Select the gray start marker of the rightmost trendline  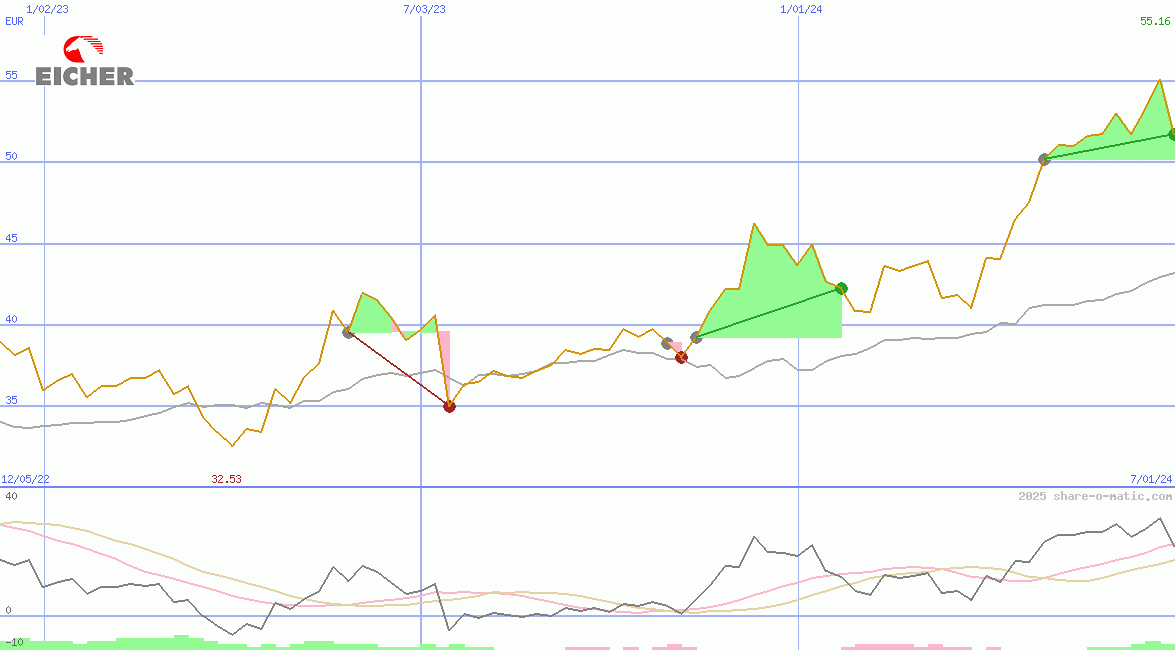(x=1043, y=158)
